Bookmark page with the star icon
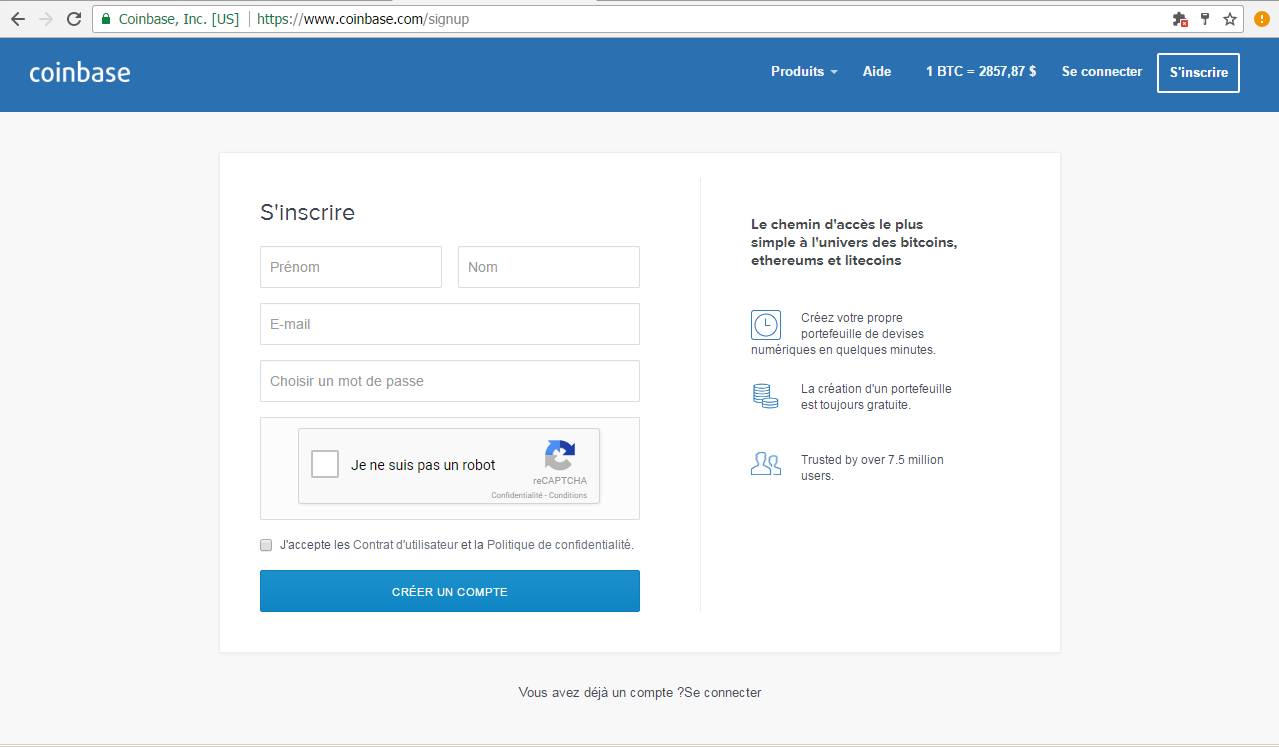Screen dimensions: 1279x747 click(1230, 19)
